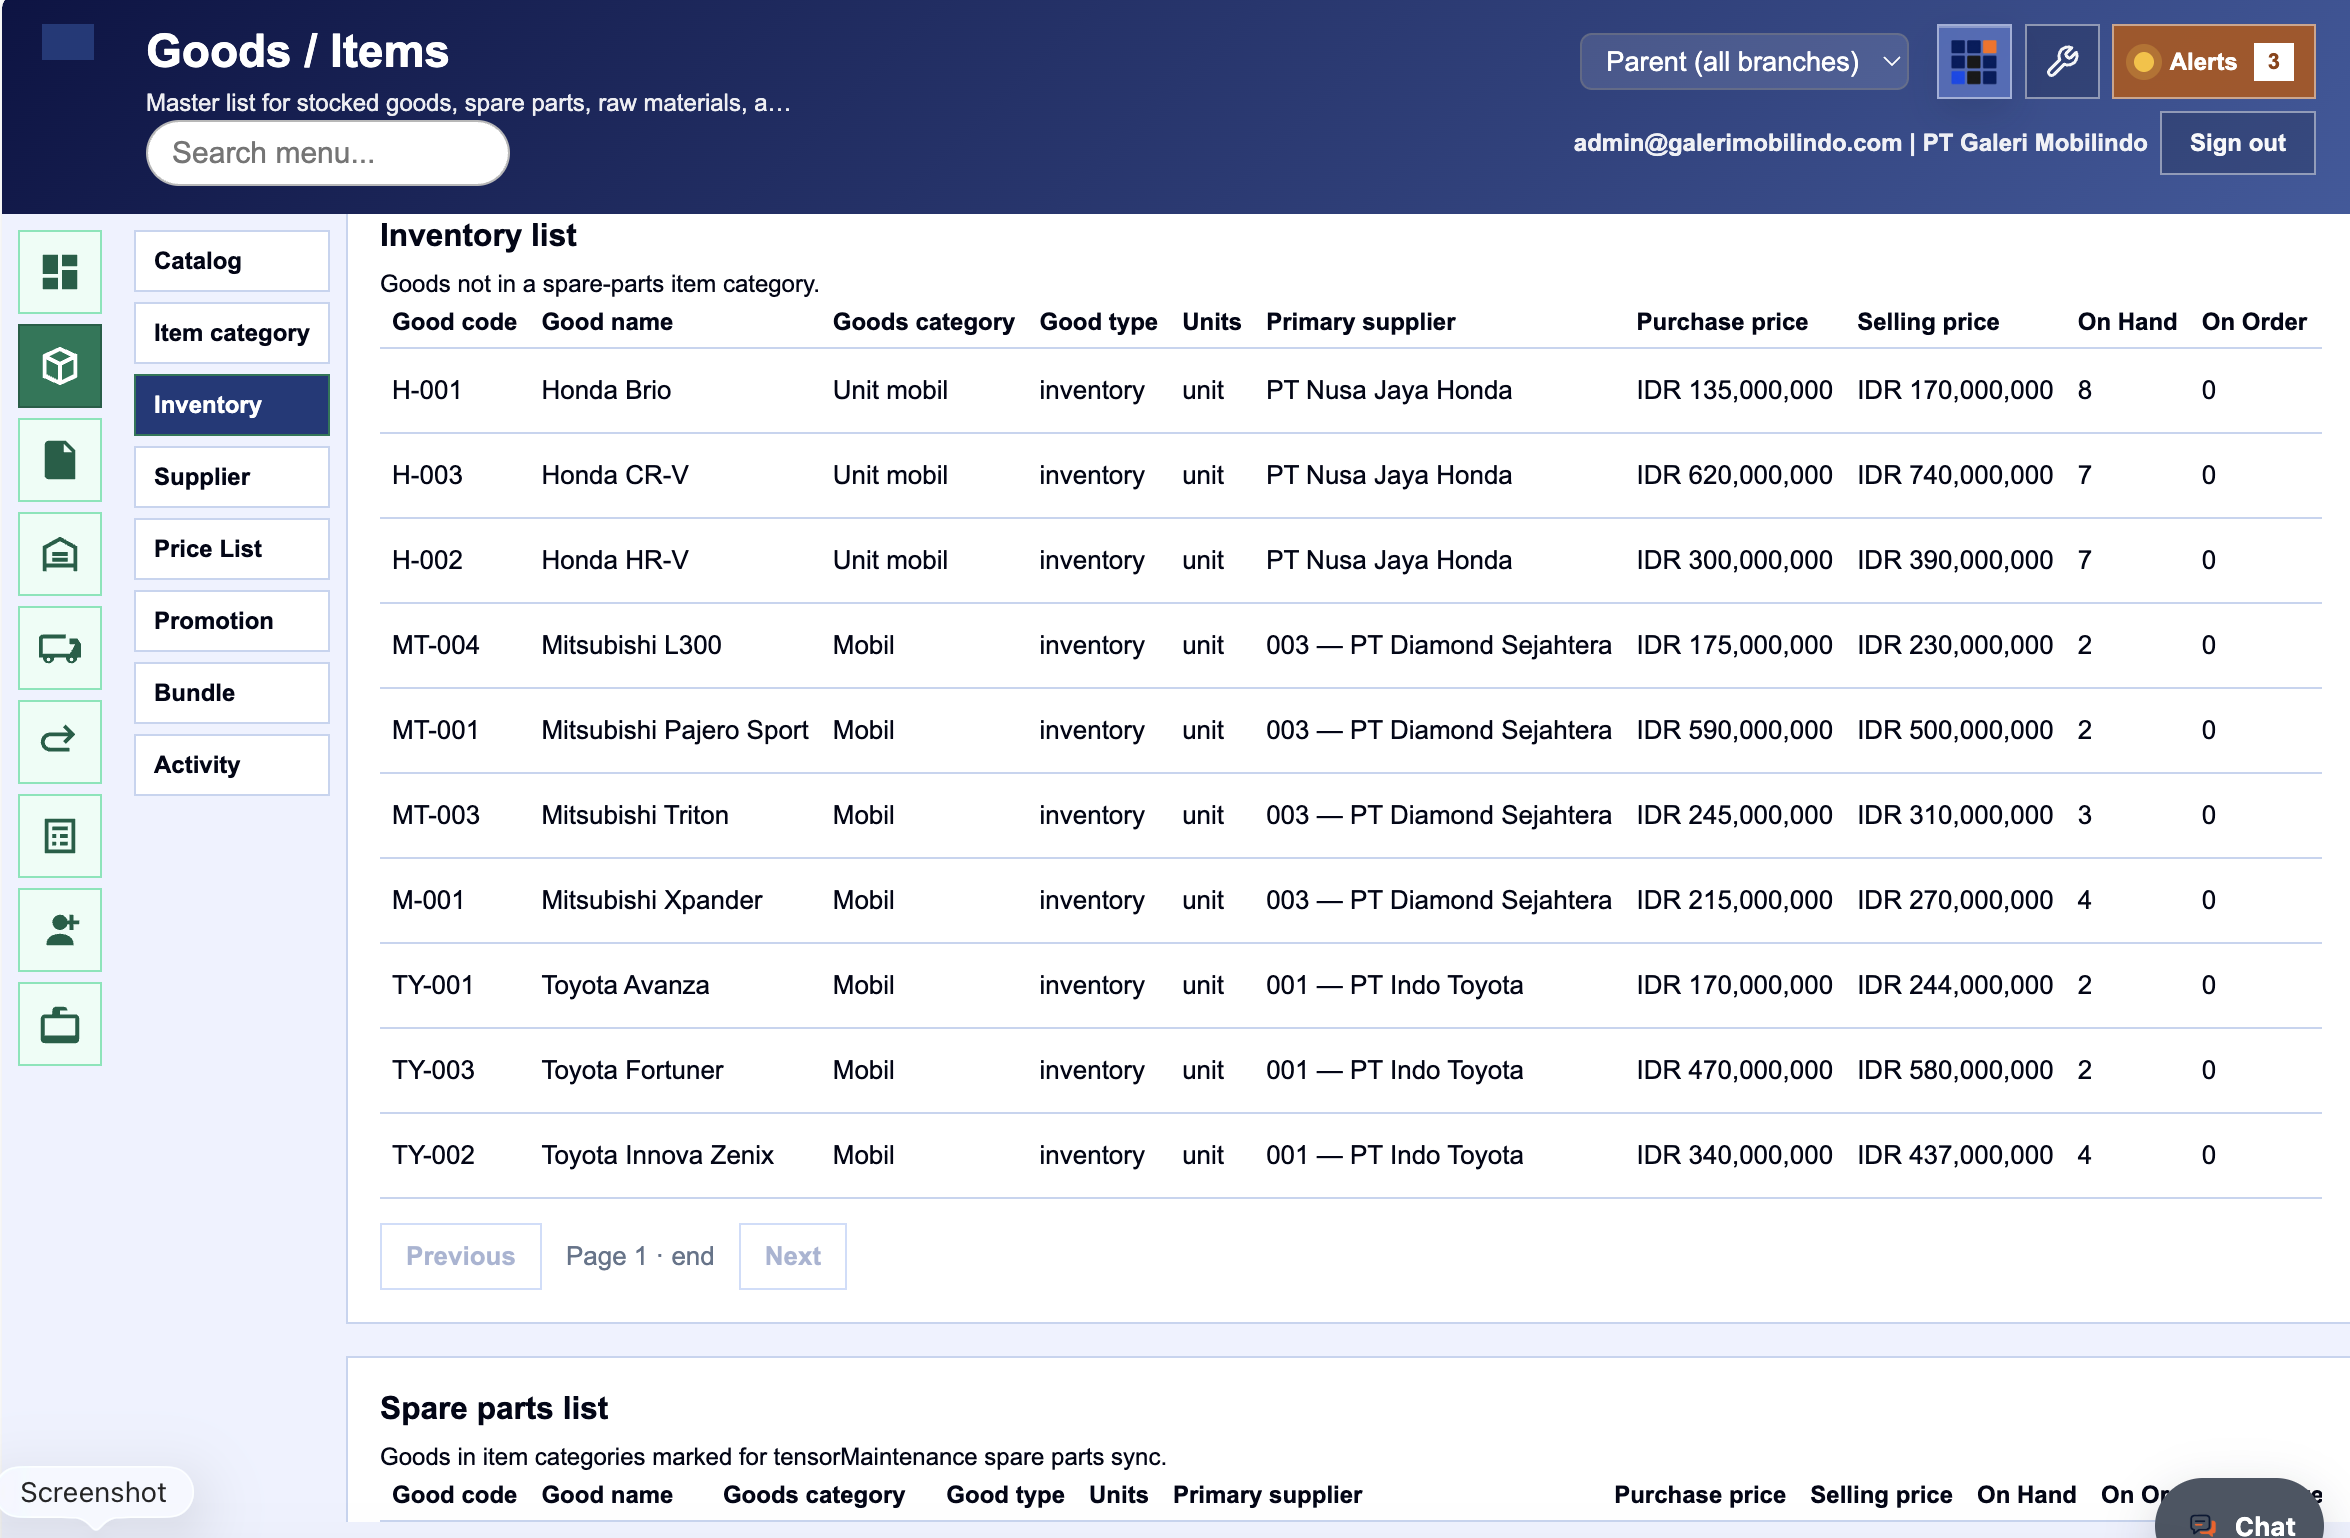Focus the Search menu field
2350x1538 pixels.
(x=328, y=153)
